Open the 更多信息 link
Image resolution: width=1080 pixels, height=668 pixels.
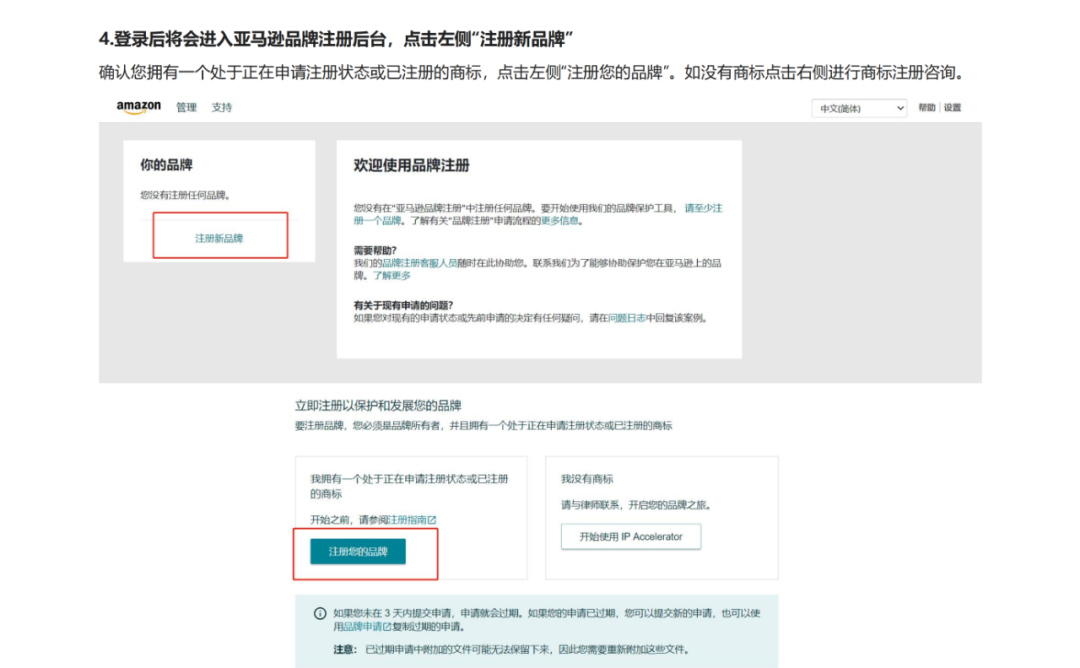click(560, 221)
